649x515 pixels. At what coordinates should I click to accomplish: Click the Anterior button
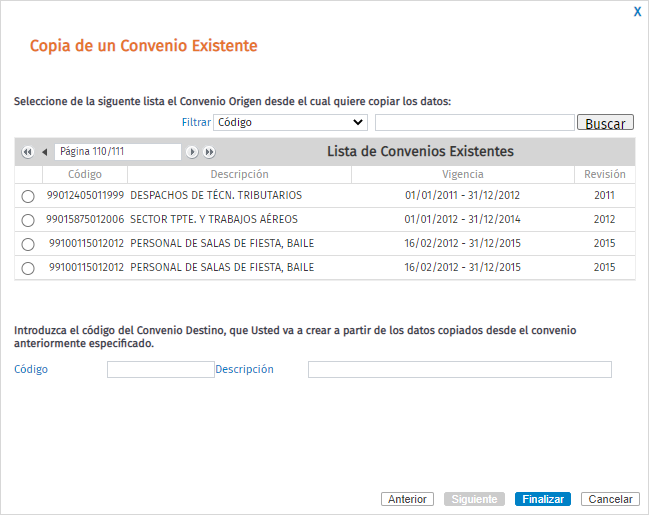pos(407,499)
